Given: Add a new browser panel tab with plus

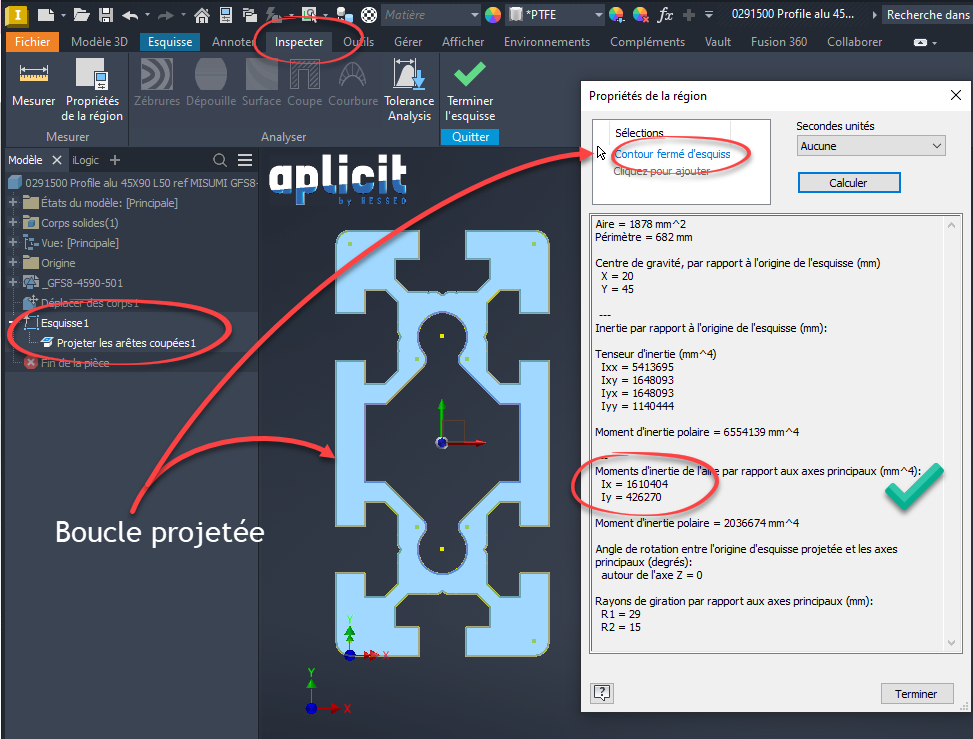Looking at the screenshot, I should pos(115,160).
